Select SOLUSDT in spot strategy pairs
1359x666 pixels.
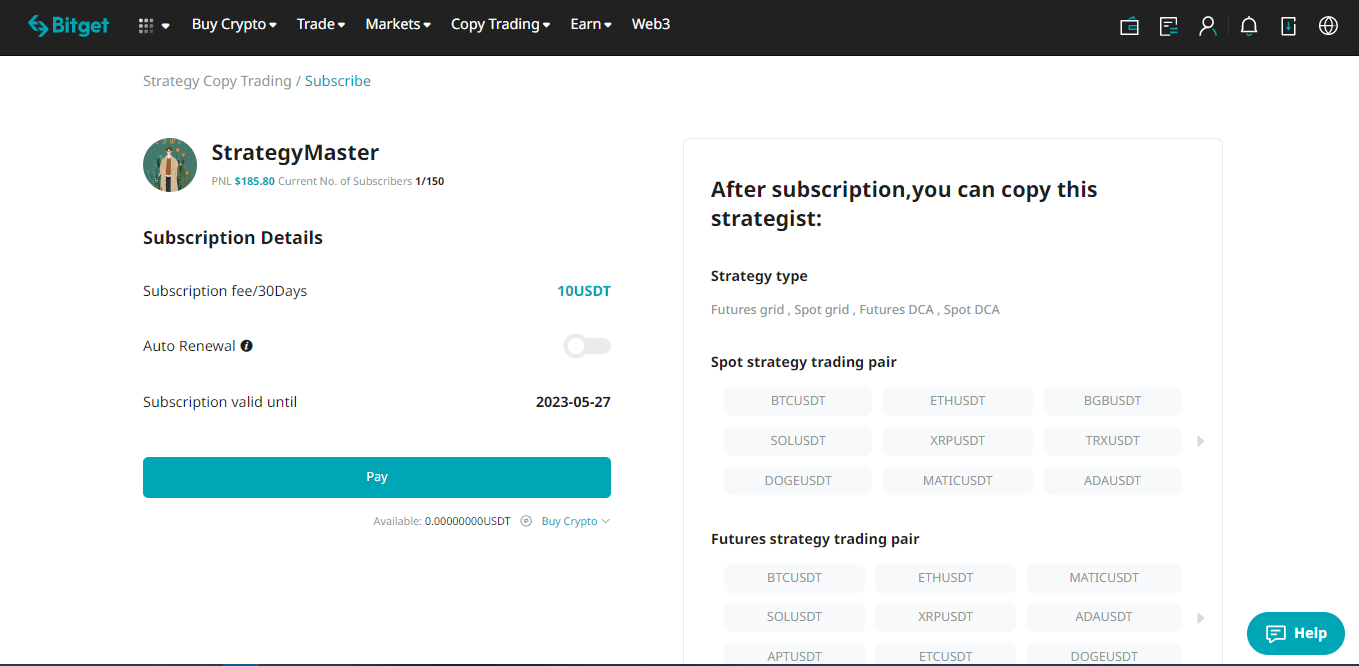pyautogui.click(x=798, y=441)
